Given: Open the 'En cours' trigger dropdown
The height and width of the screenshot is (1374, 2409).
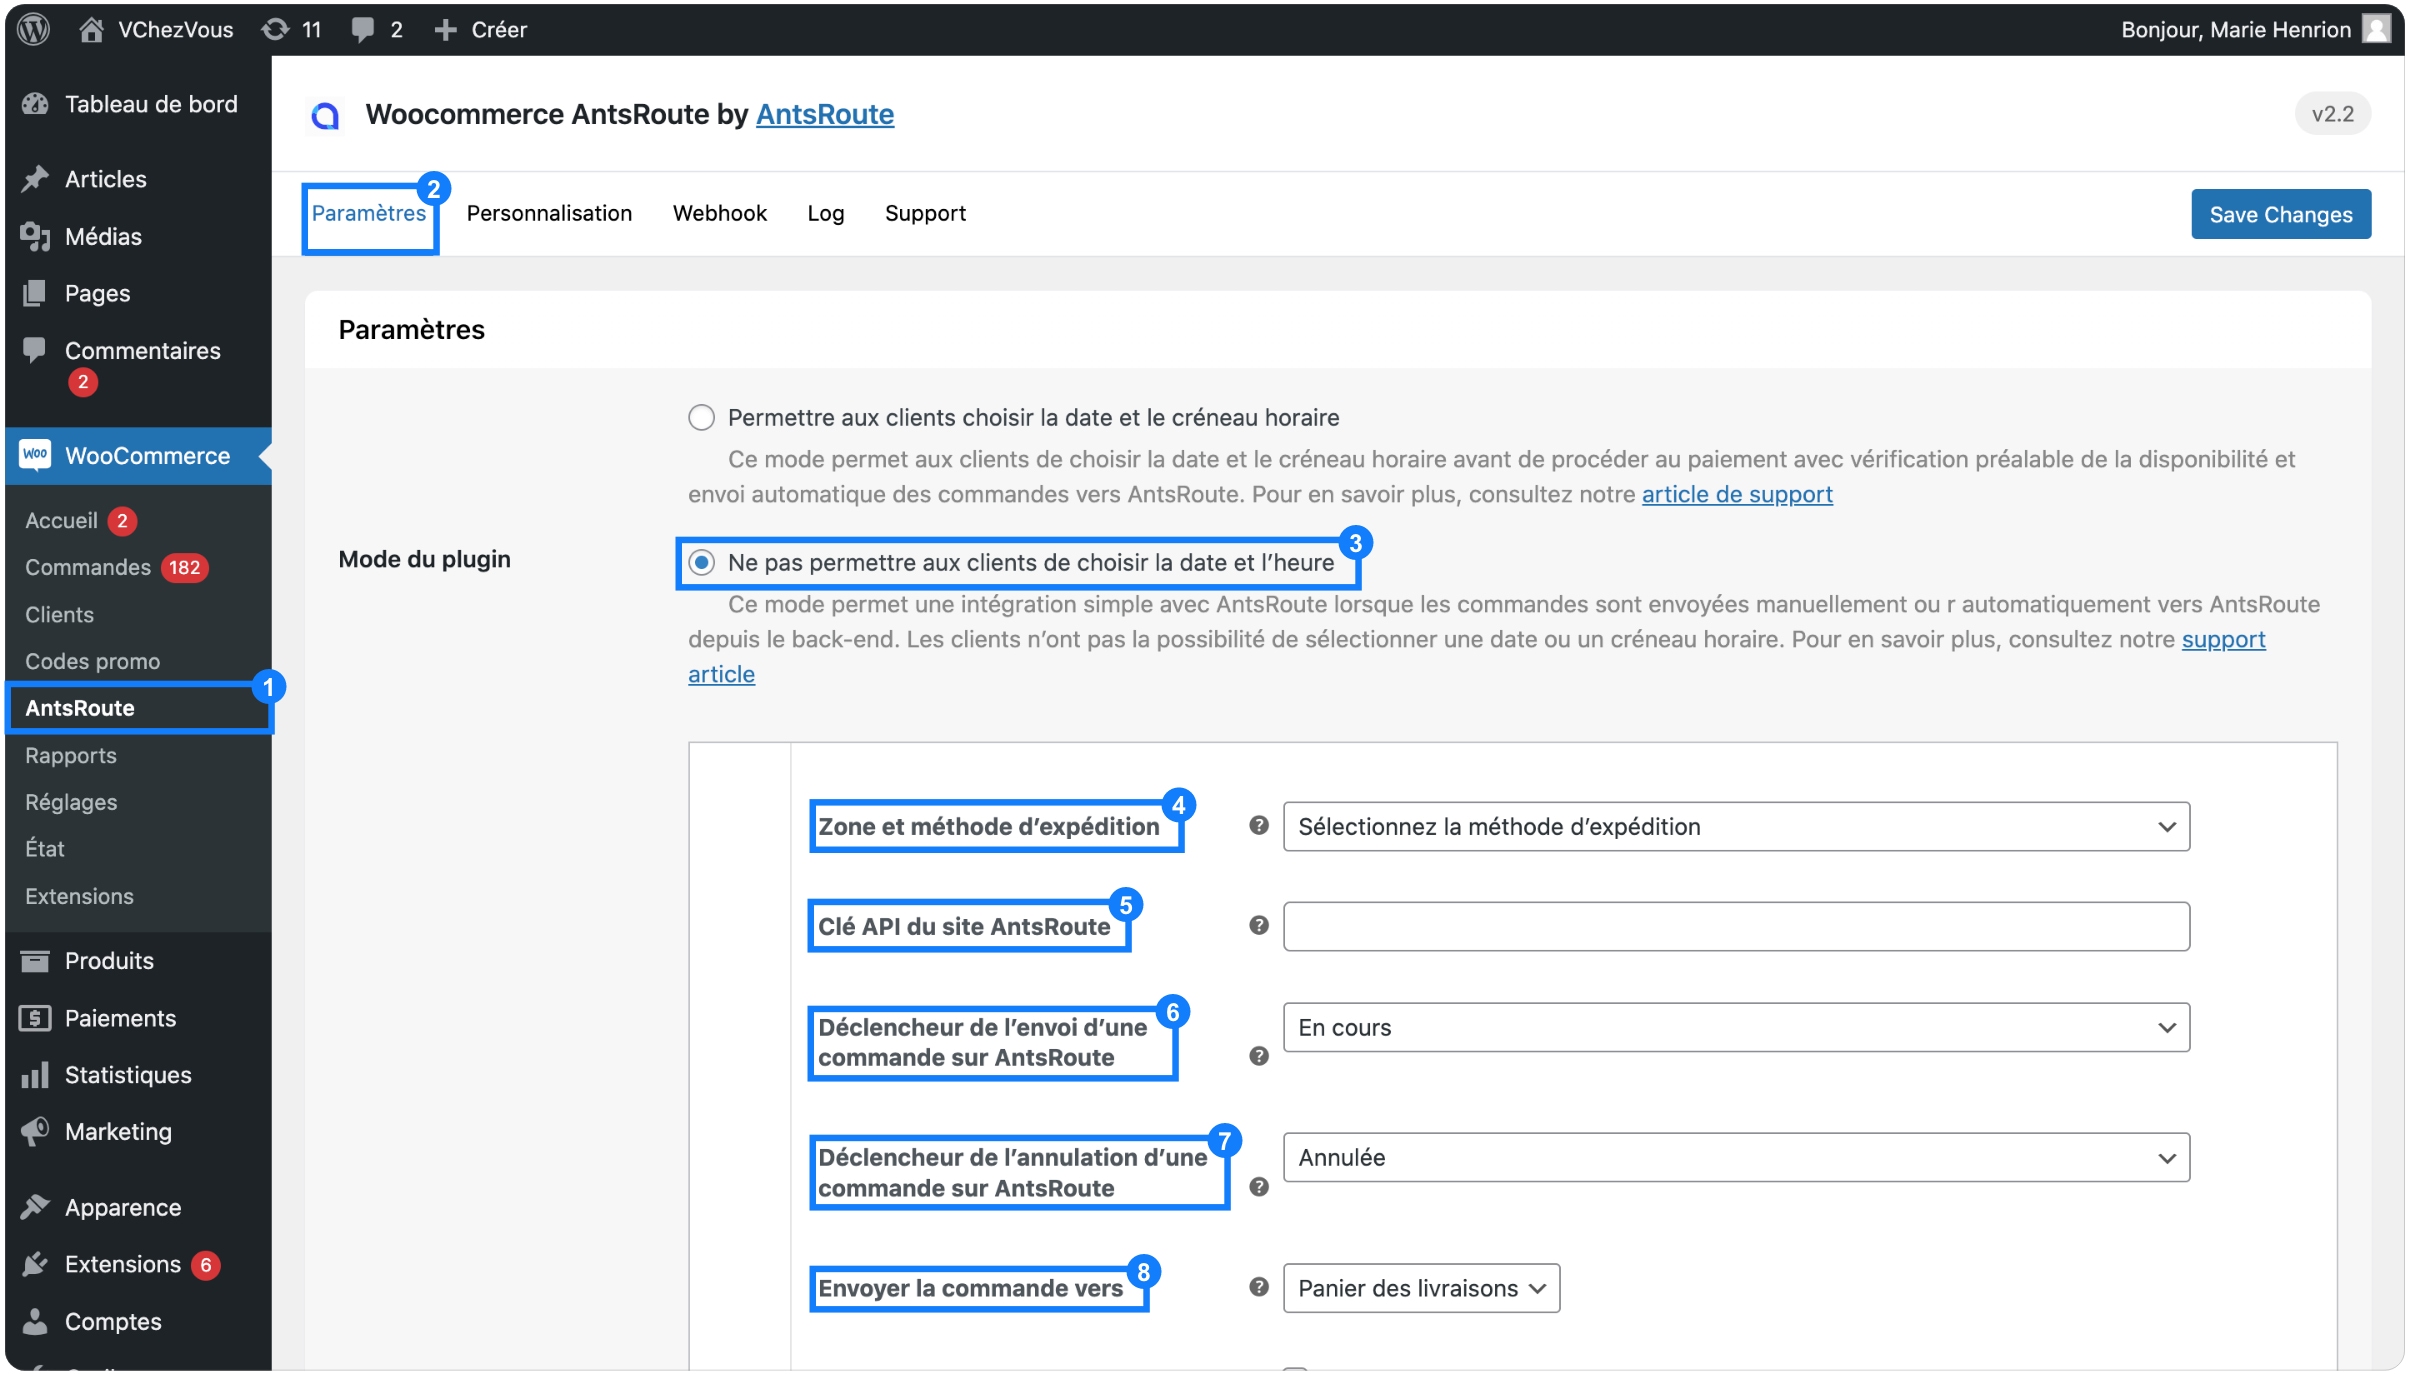Looking at the screenshot, I should pos(1736,1027).
